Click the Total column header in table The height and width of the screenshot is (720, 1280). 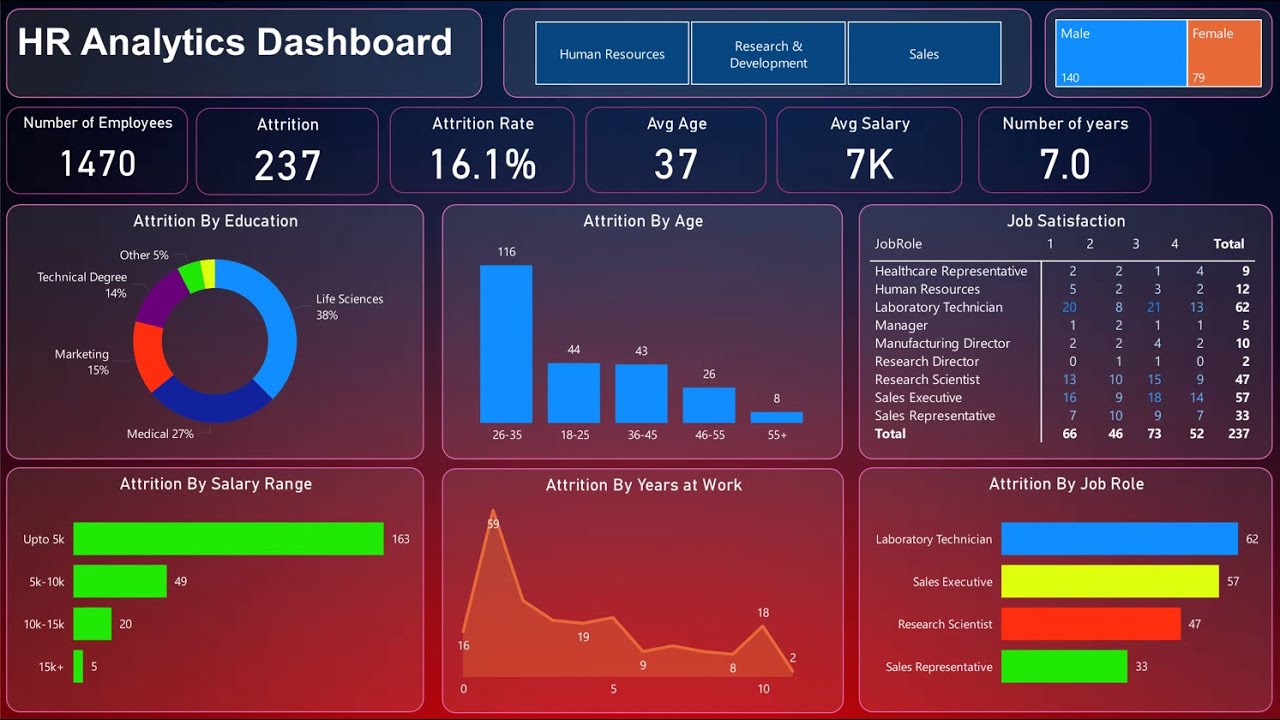[1229, 244]
